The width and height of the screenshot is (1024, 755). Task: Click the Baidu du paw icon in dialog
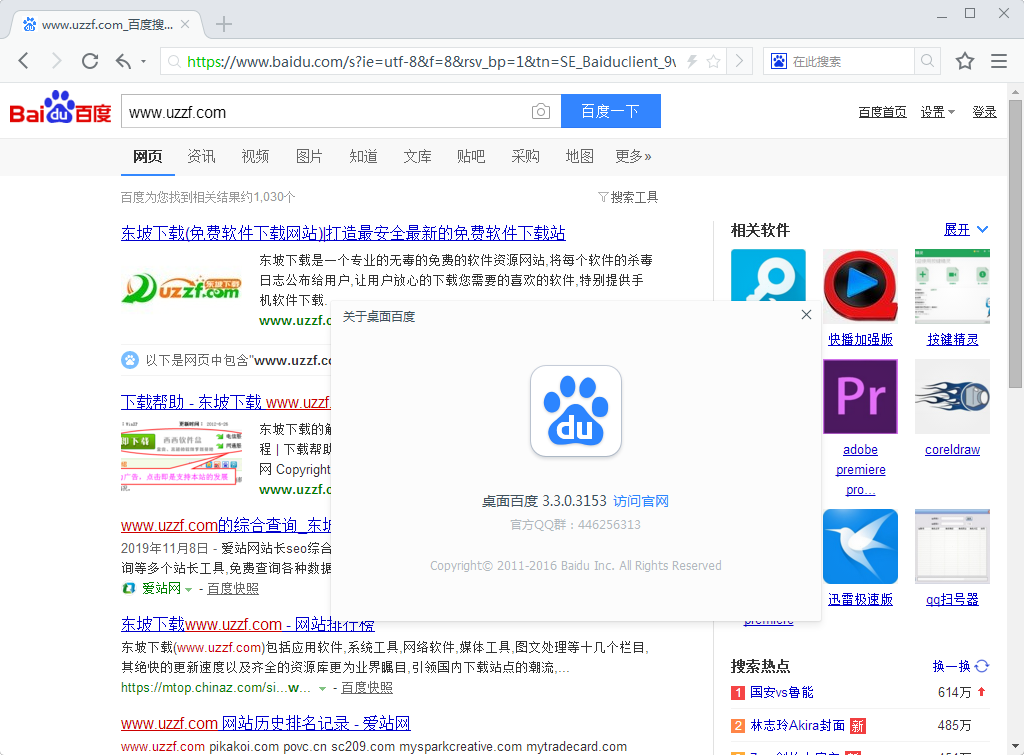pos(575,411)
